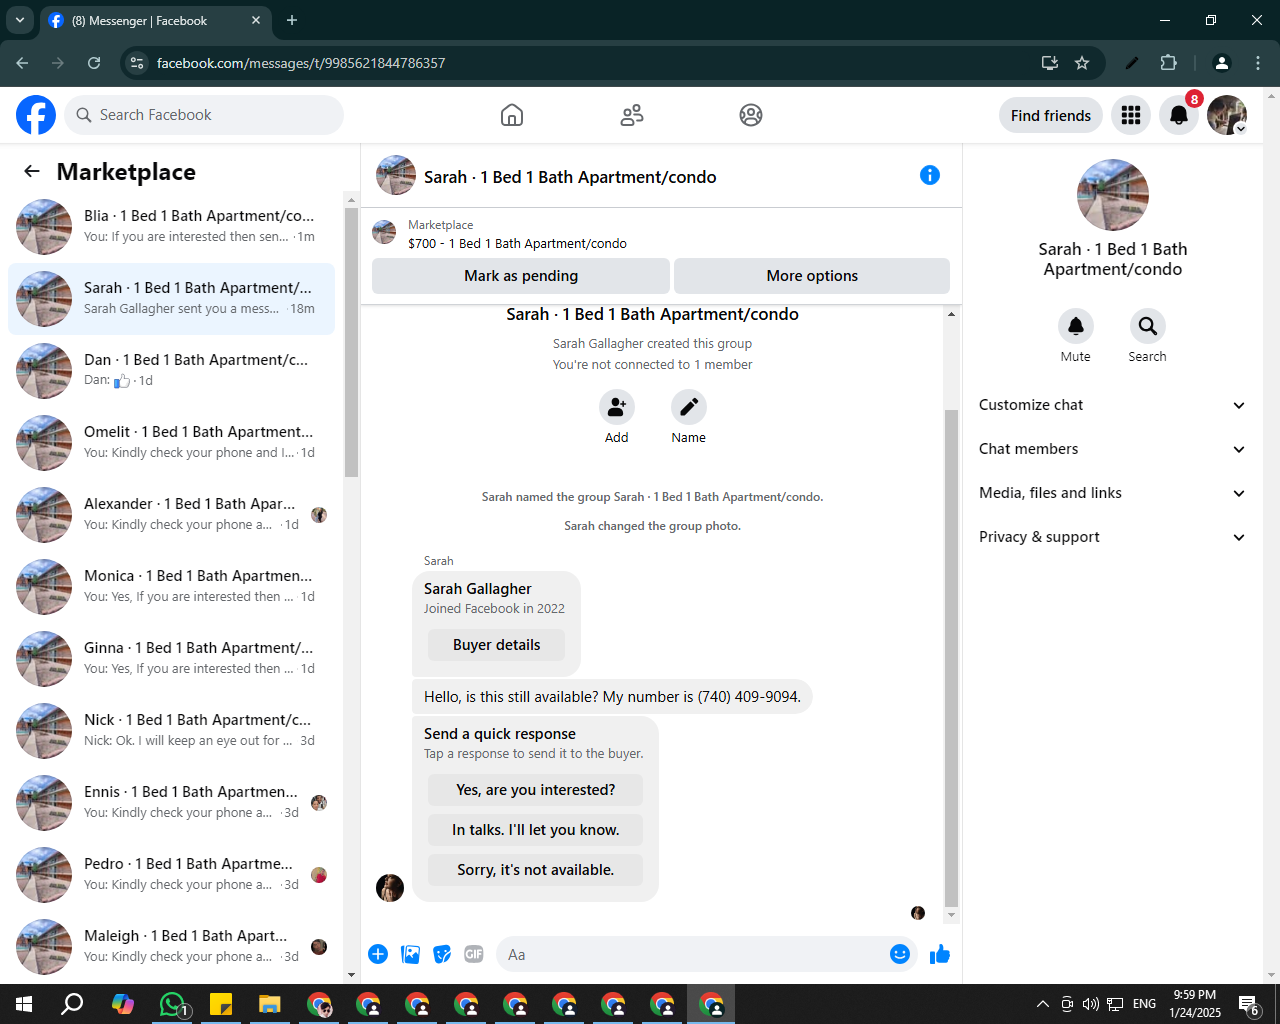Open Sticky Notes taskbar icon
Viewport: 1280px width, 1024px height.
[x=221, y=1004]
